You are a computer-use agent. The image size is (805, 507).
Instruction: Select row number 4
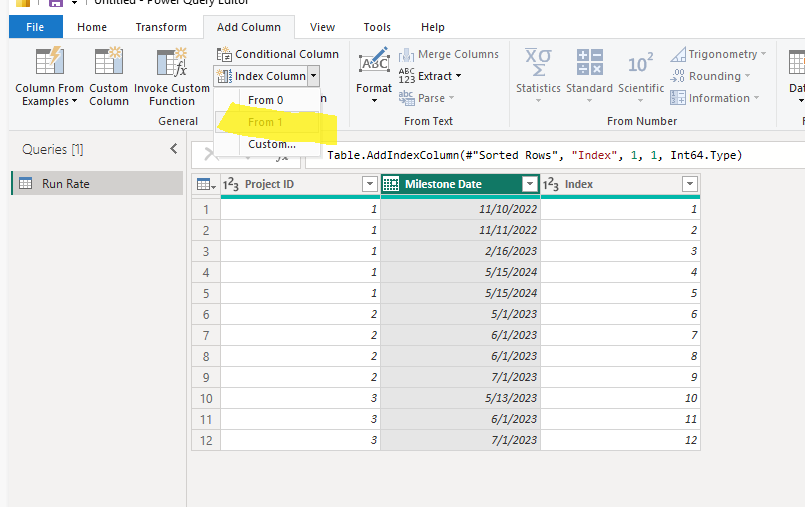point(206,272)
